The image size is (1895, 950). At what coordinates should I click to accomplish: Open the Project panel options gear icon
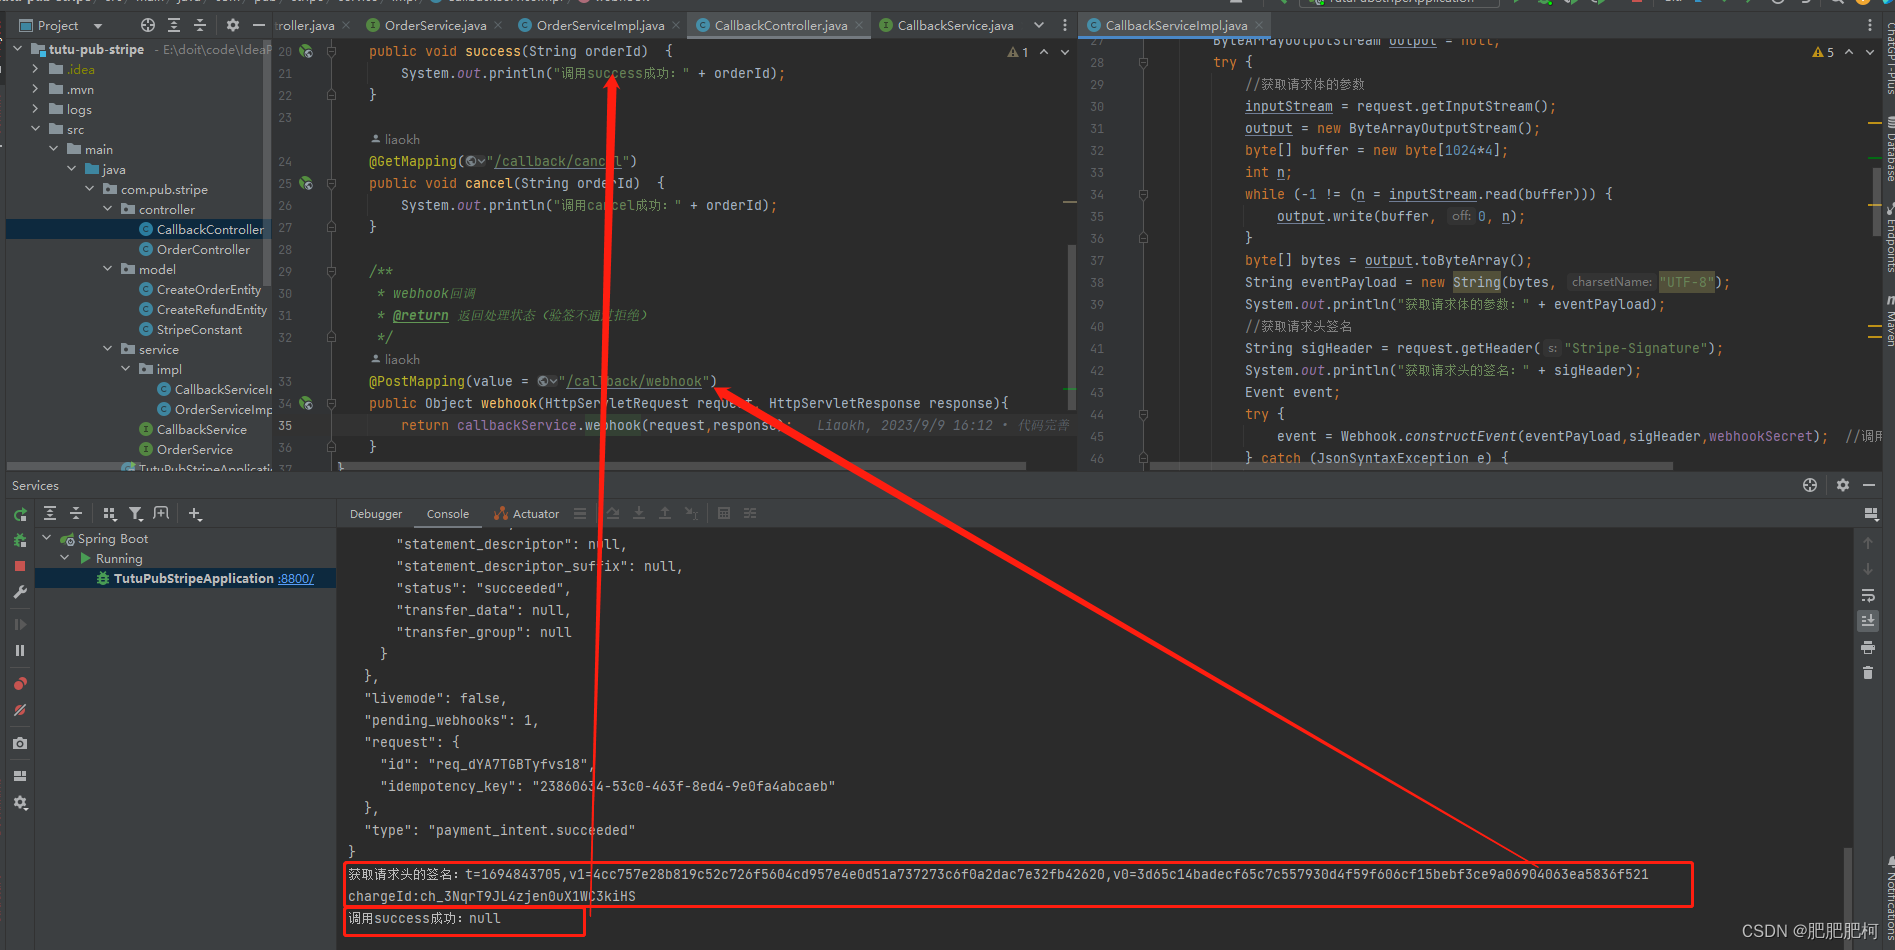232,25
